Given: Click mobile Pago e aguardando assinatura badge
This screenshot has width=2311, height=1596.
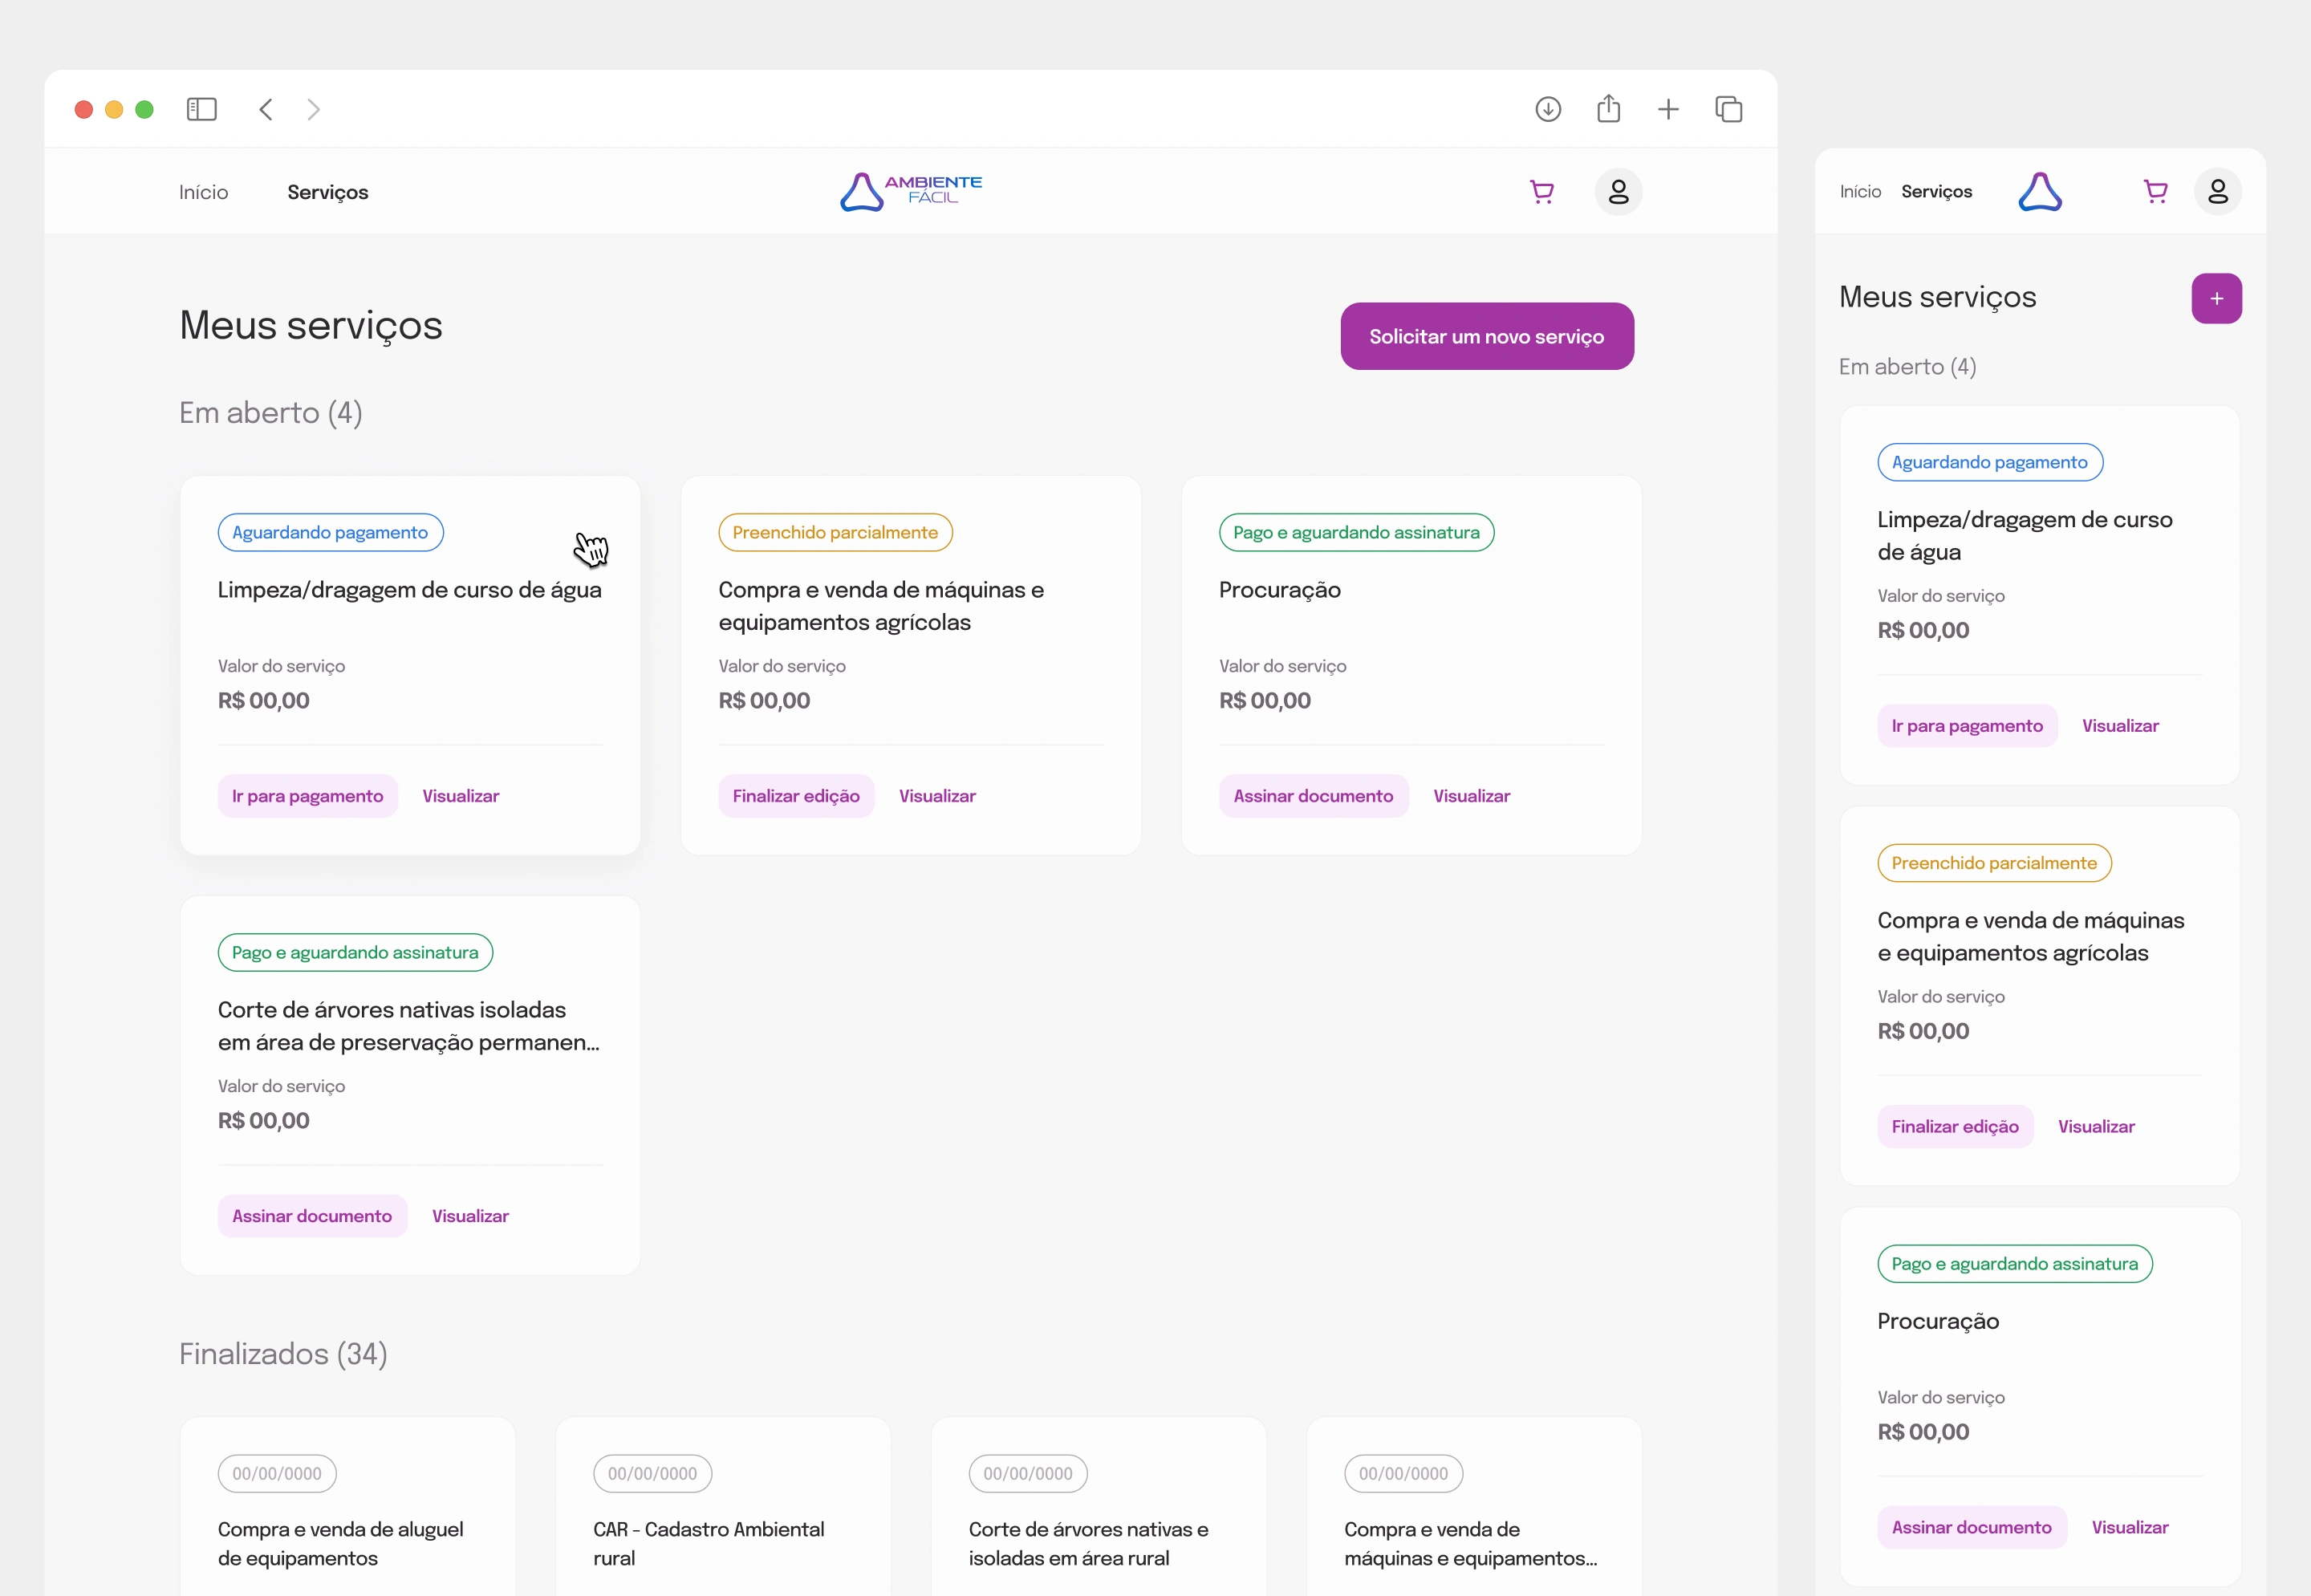Looking at the screenshot, I should click(x=2014, y=1263).
